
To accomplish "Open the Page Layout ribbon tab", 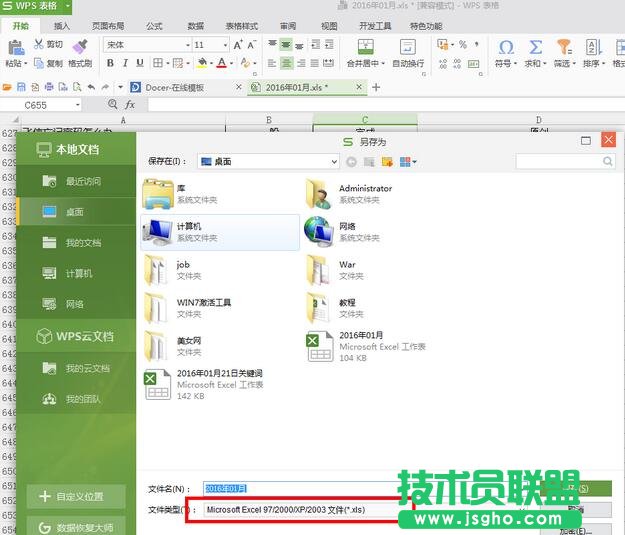I will coord(108,26).
